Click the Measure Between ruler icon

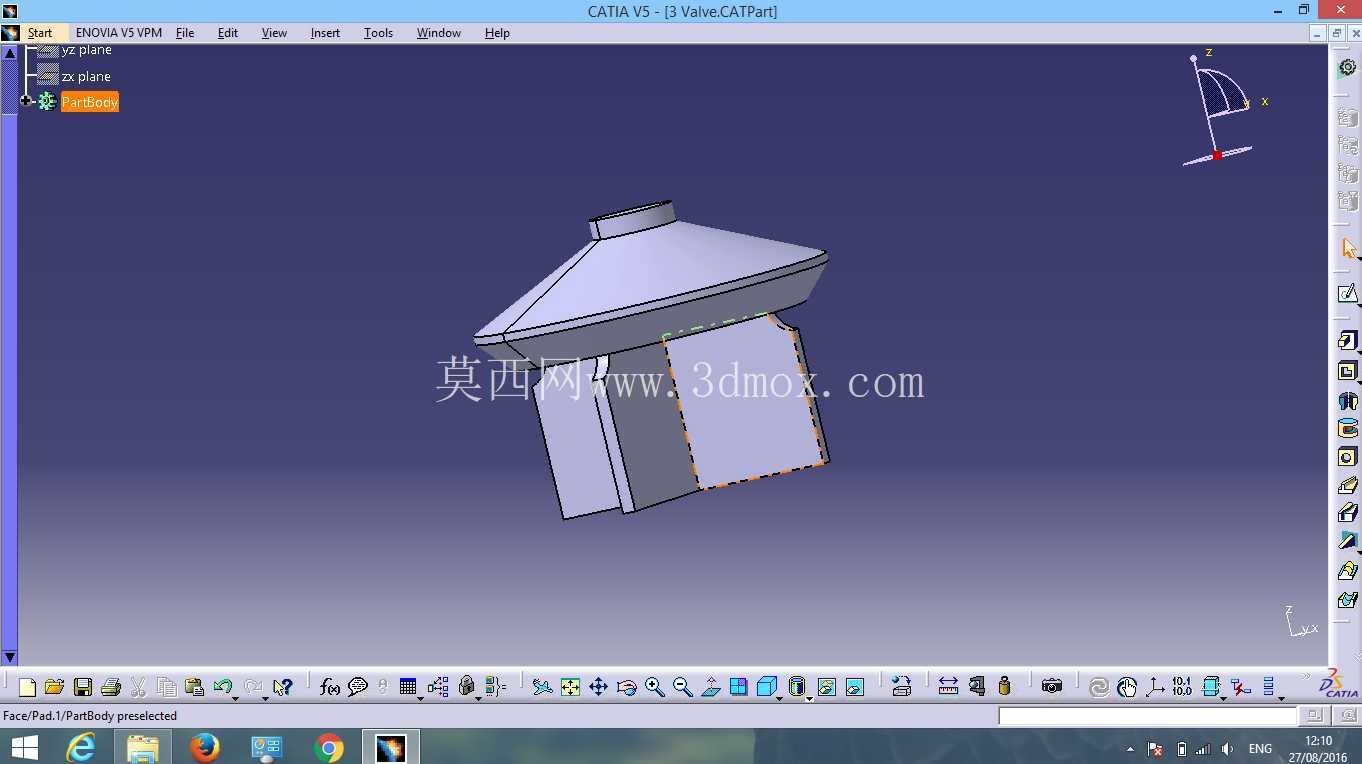point(948,687)
